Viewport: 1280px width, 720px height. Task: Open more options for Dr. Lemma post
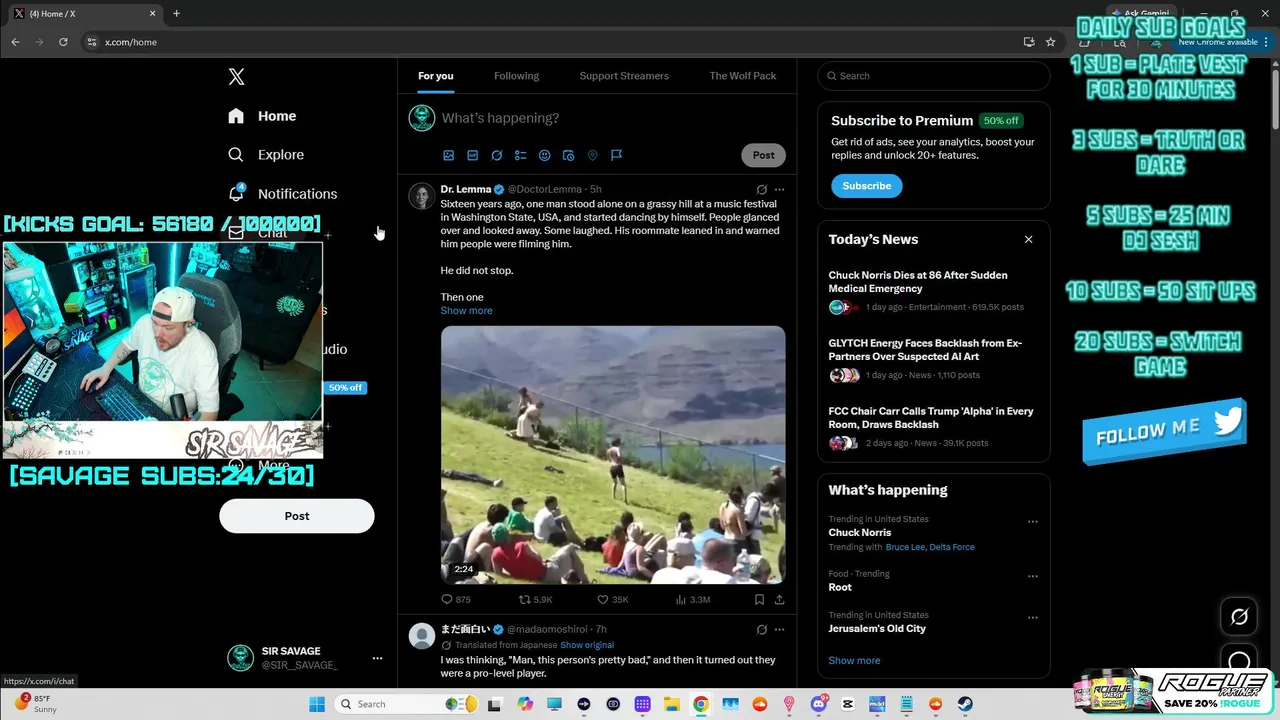point(780,189)
